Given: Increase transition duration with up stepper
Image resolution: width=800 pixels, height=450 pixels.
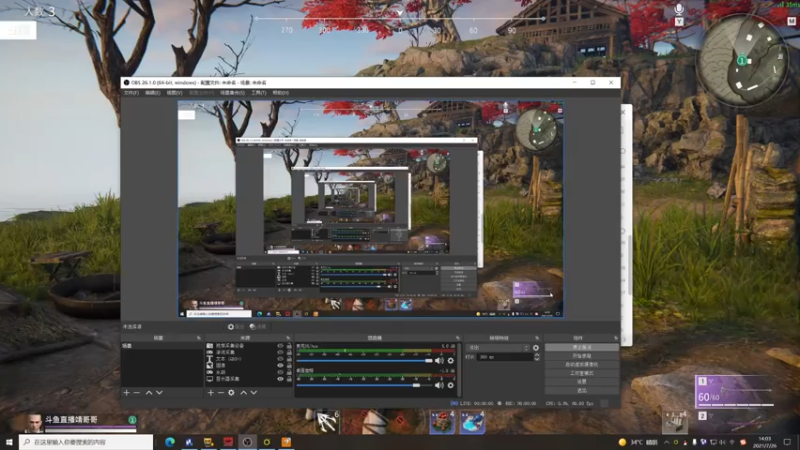Looking at the screenshot, I should (x=536, y=355).
